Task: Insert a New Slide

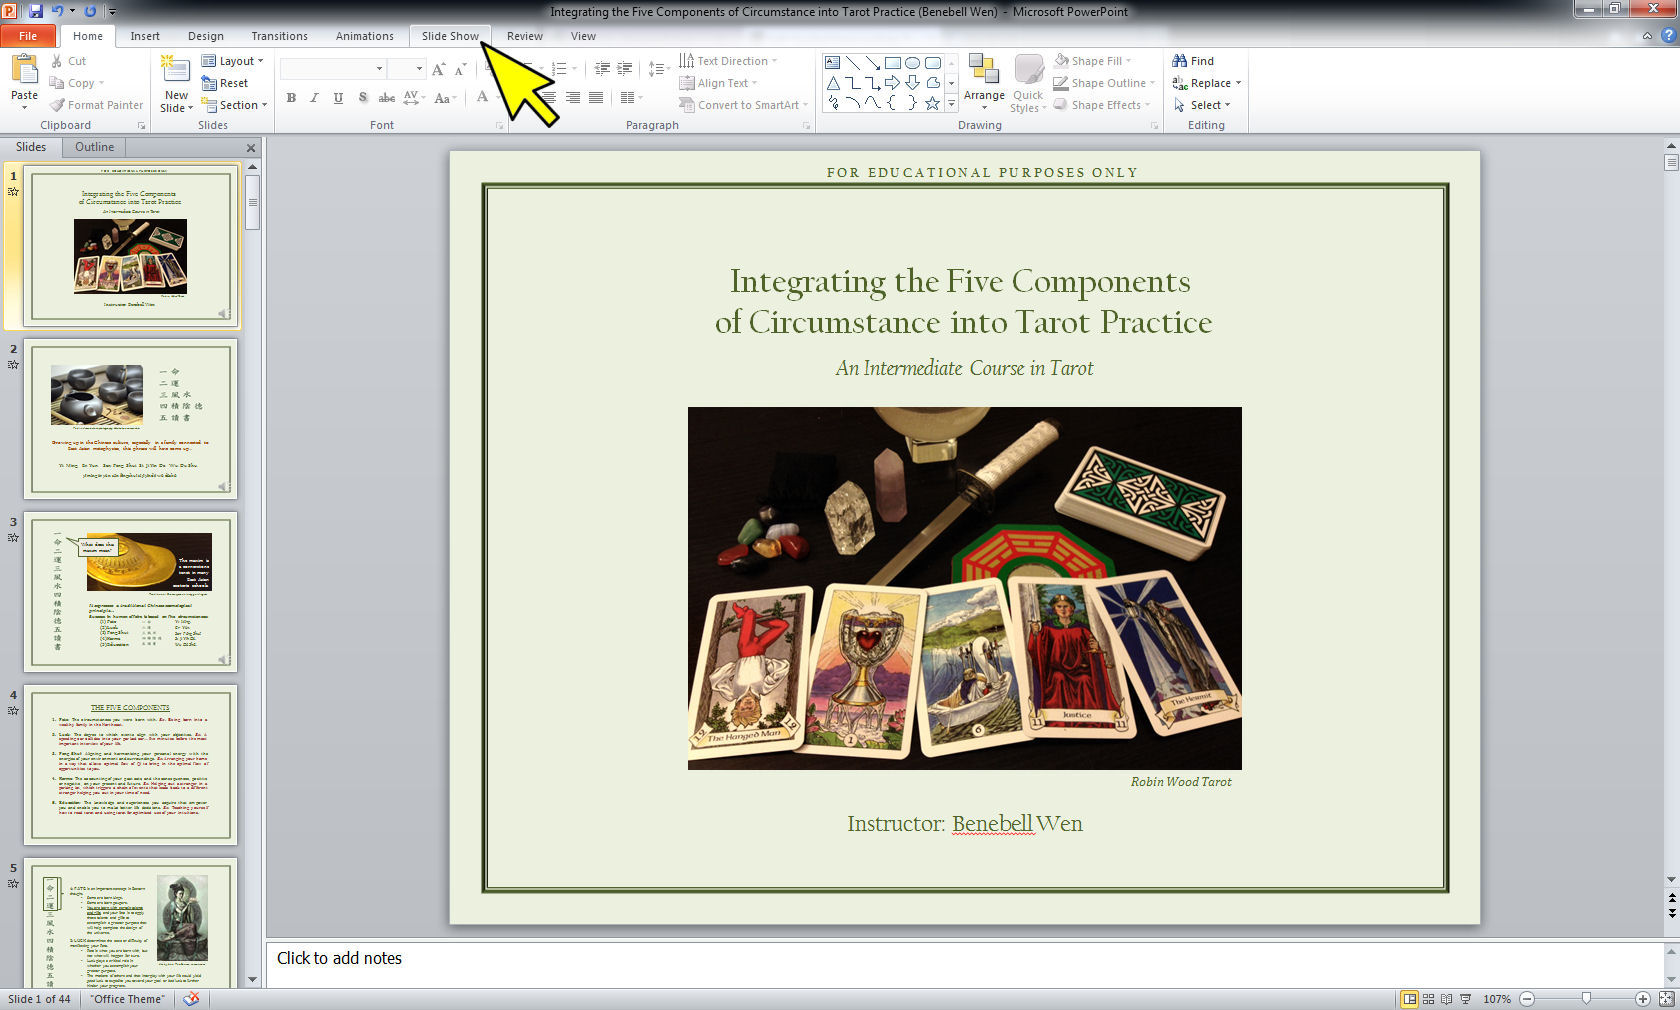Action: tap(176, 84)
